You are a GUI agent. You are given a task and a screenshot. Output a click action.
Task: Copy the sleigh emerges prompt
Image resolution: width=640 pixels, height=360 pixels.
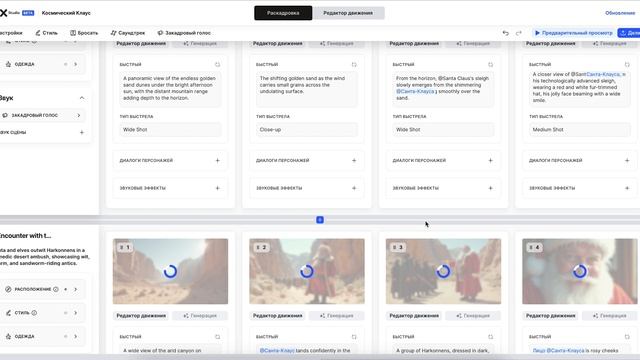(490, 64)
